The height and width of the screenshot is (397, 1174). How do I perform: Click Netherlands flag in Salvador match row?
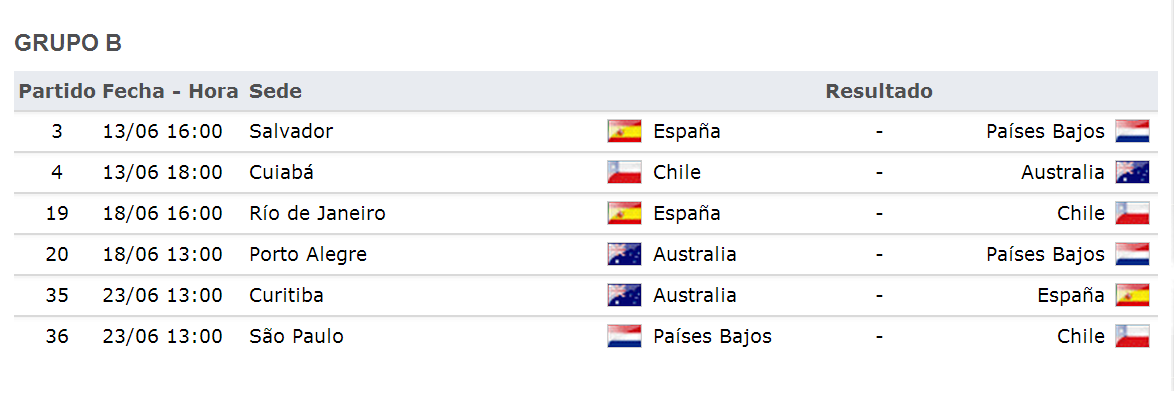coord(1132,131)
